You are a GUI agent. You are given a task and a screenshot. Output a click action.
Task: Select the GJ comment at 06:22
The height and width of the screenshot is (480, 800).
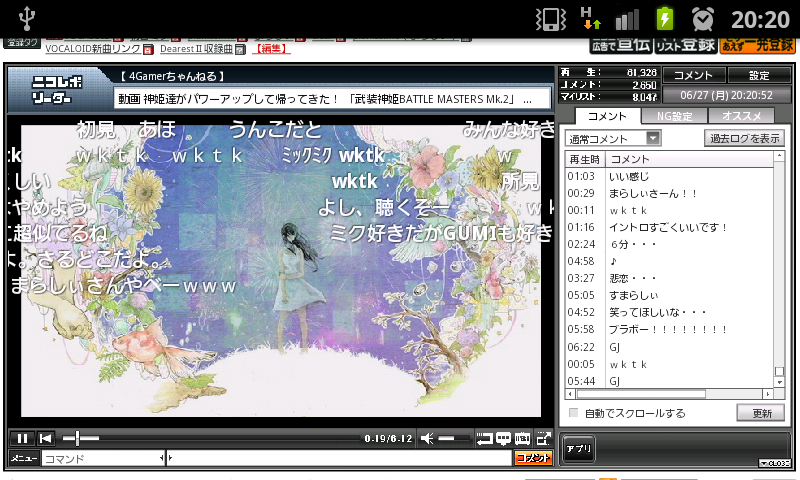point(669,347)
